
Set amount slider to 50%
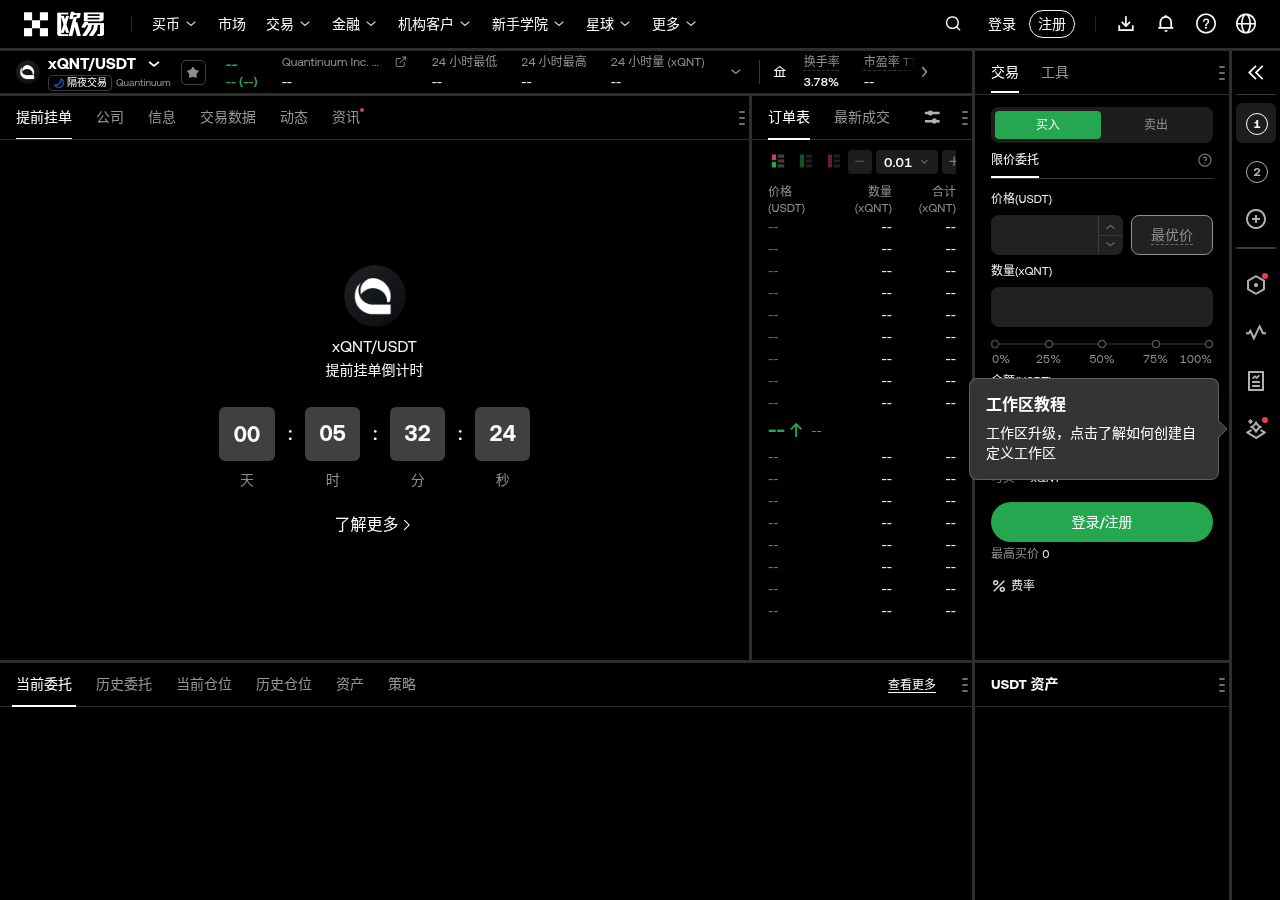click(x=1102, y=344)
